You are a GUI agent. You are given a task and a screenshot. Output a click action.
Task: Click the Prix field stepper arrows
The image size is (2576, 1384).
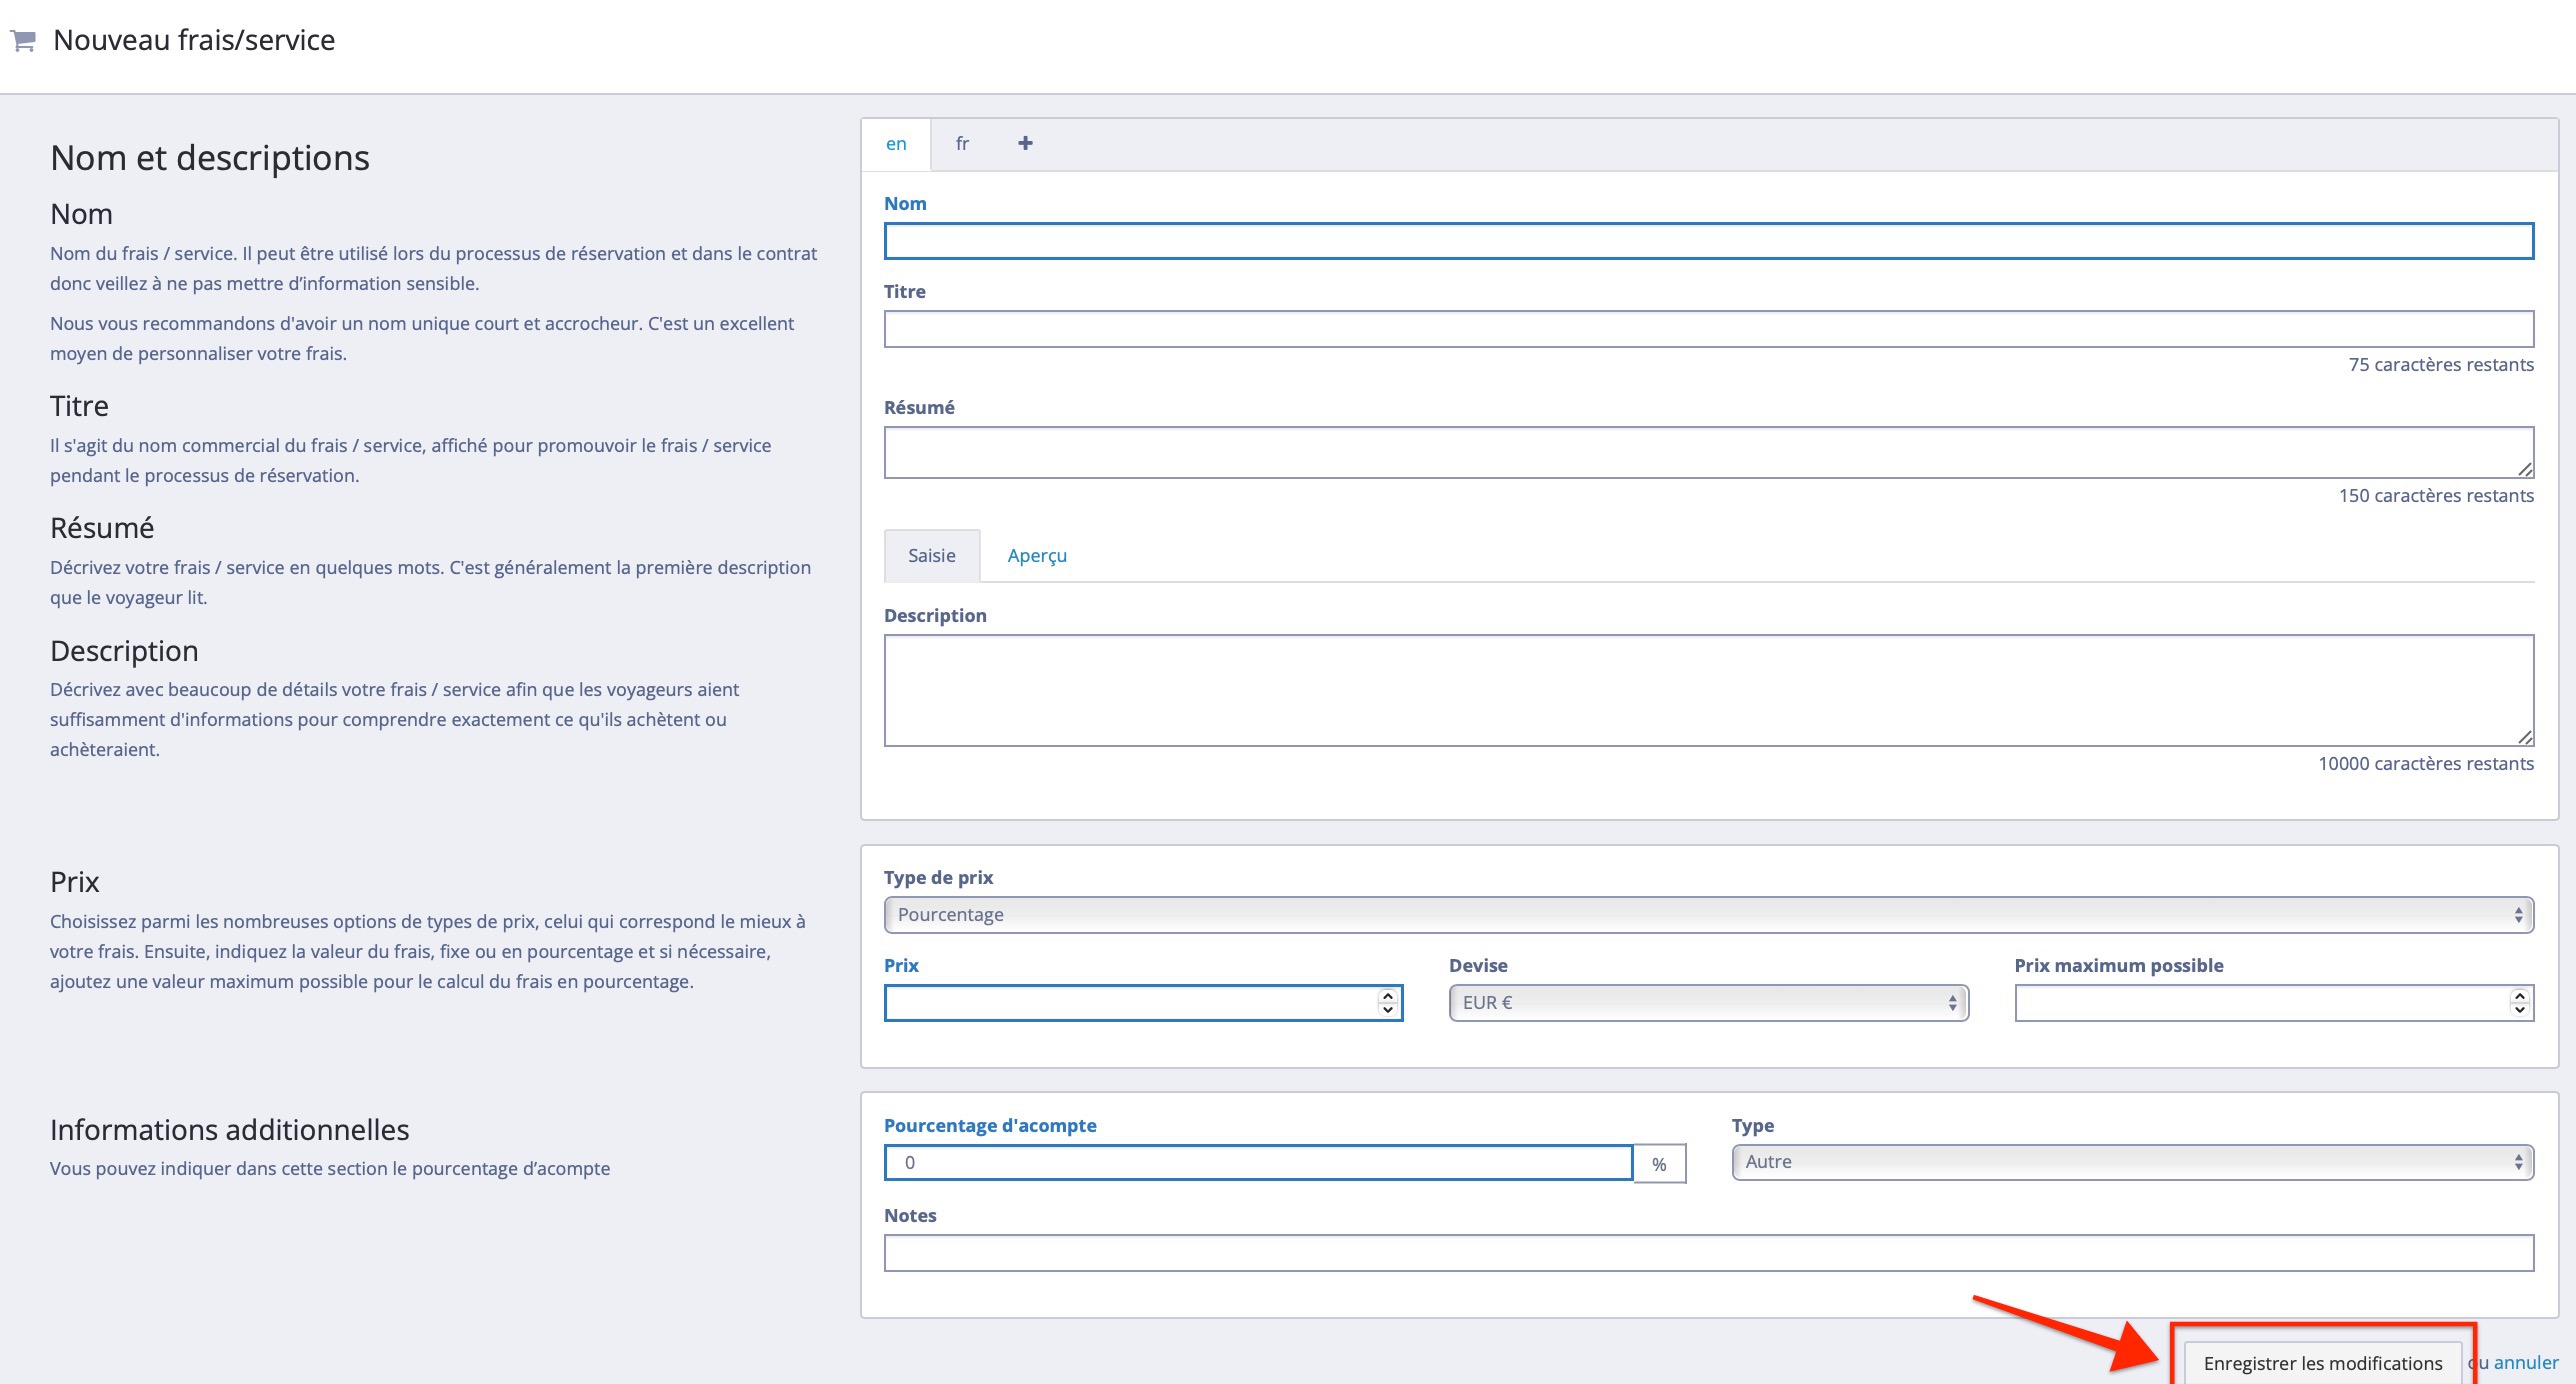tap(1387, 1003)
